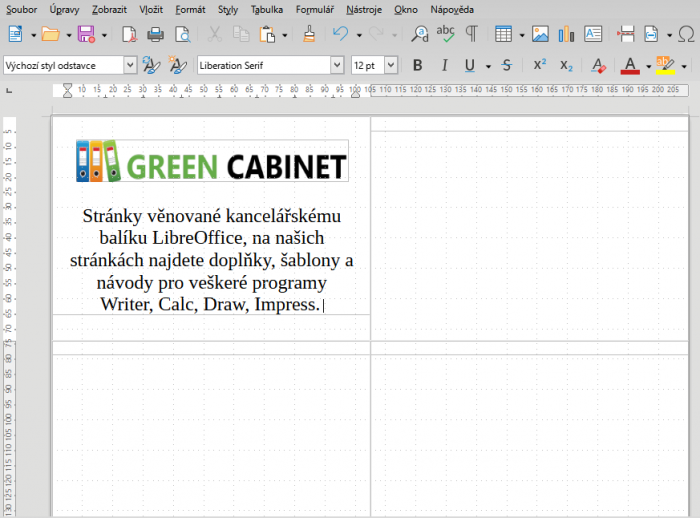Open the Úpravy menu
The image size is (700, 518).
(x=64, y=9)
